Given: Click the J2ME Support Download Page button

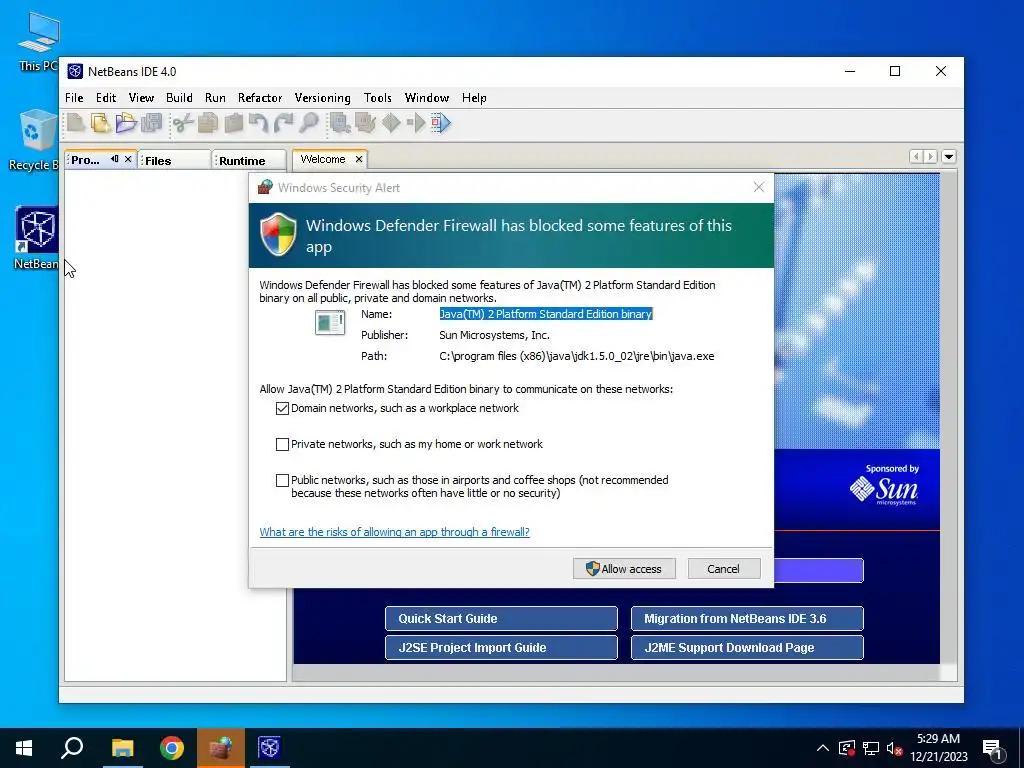Looking at the screenshot, I should (x=747, y=648).
